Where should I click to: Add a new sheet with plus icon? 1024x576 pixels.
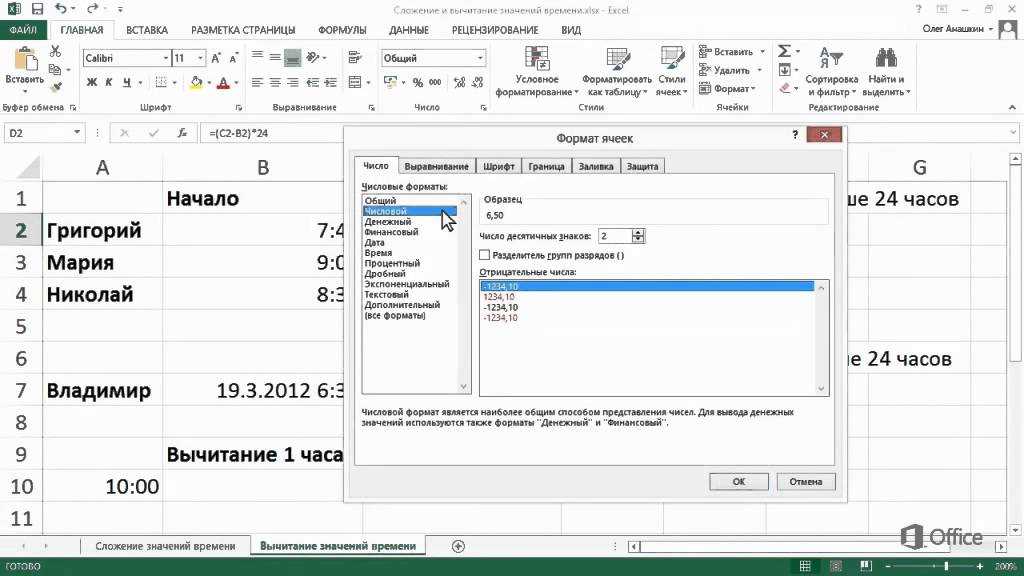point(458,546)
